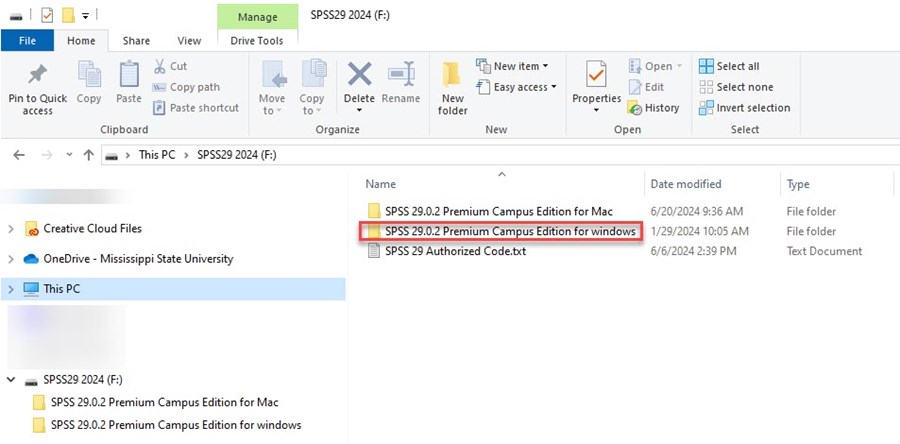Click Pin to Quick access icon
This screenshot has height=444, width=900.
click(38, 75)
